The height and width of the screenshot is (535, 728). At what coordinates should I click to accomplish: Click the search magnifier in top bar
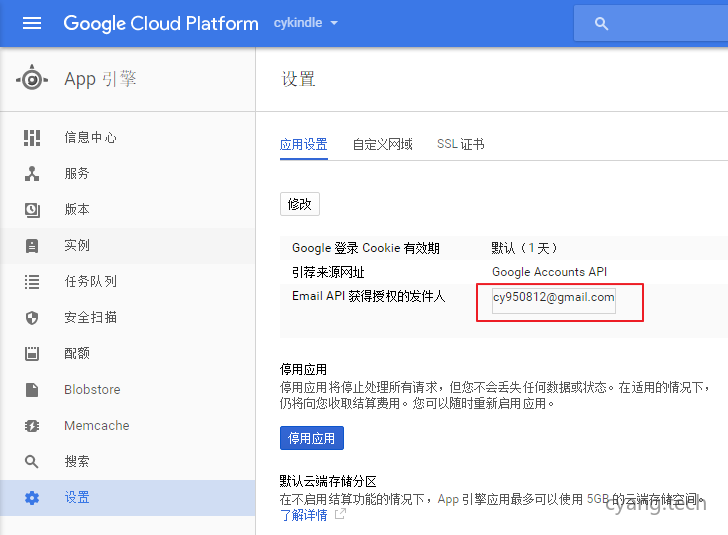(x=601, y=23)
